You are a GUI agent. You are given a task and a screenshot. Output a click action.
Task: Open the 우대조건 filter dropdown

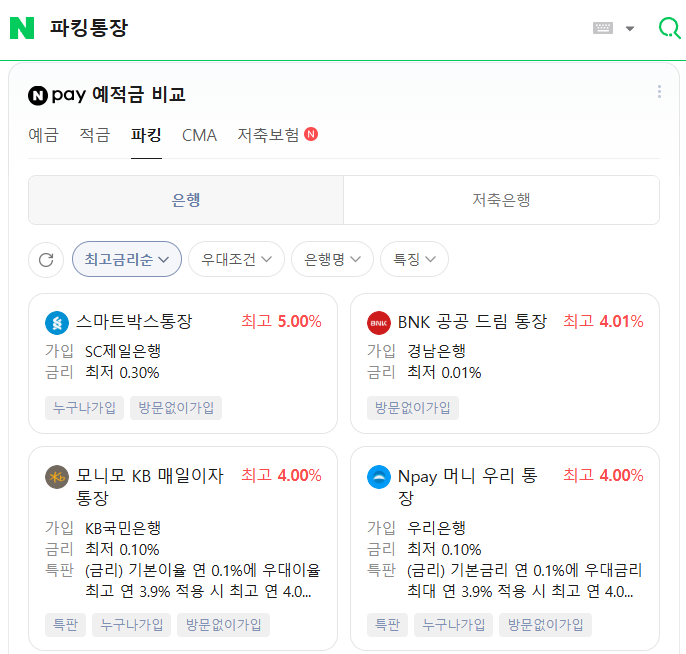(x=236, y=259)
